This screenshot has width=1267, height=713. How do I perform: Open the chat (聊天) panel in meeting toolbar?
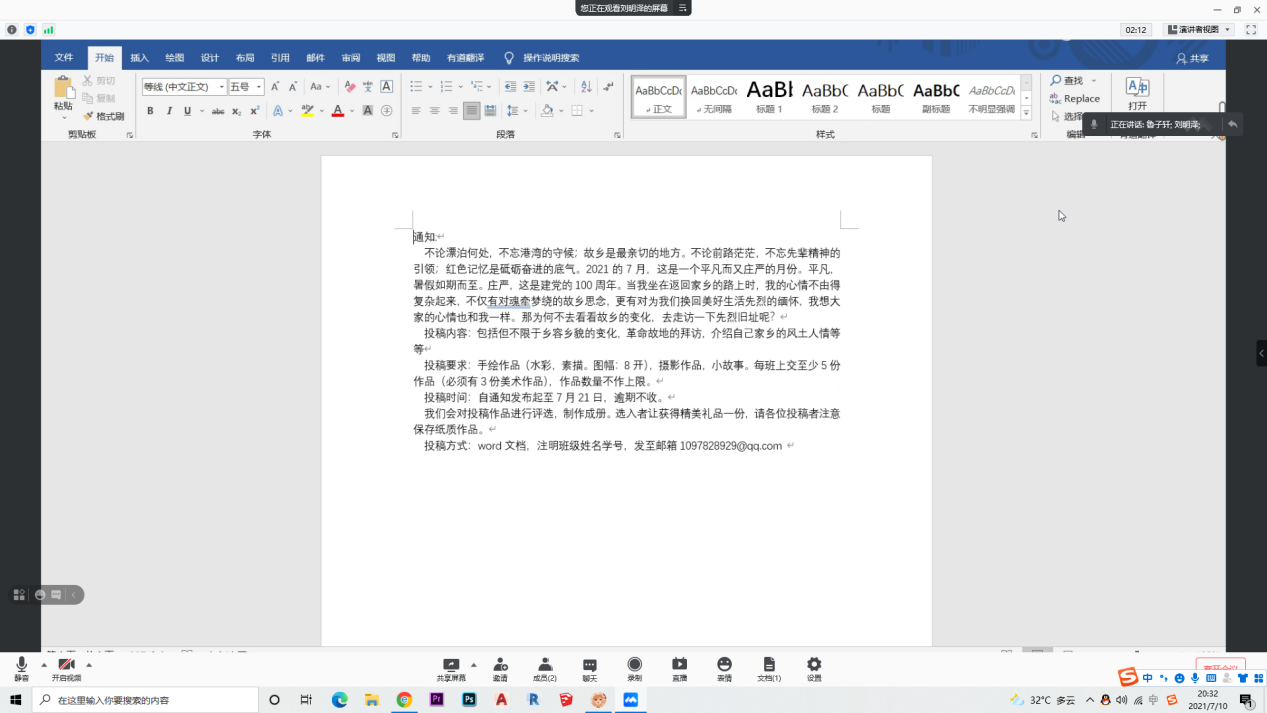tap(589, 668)
